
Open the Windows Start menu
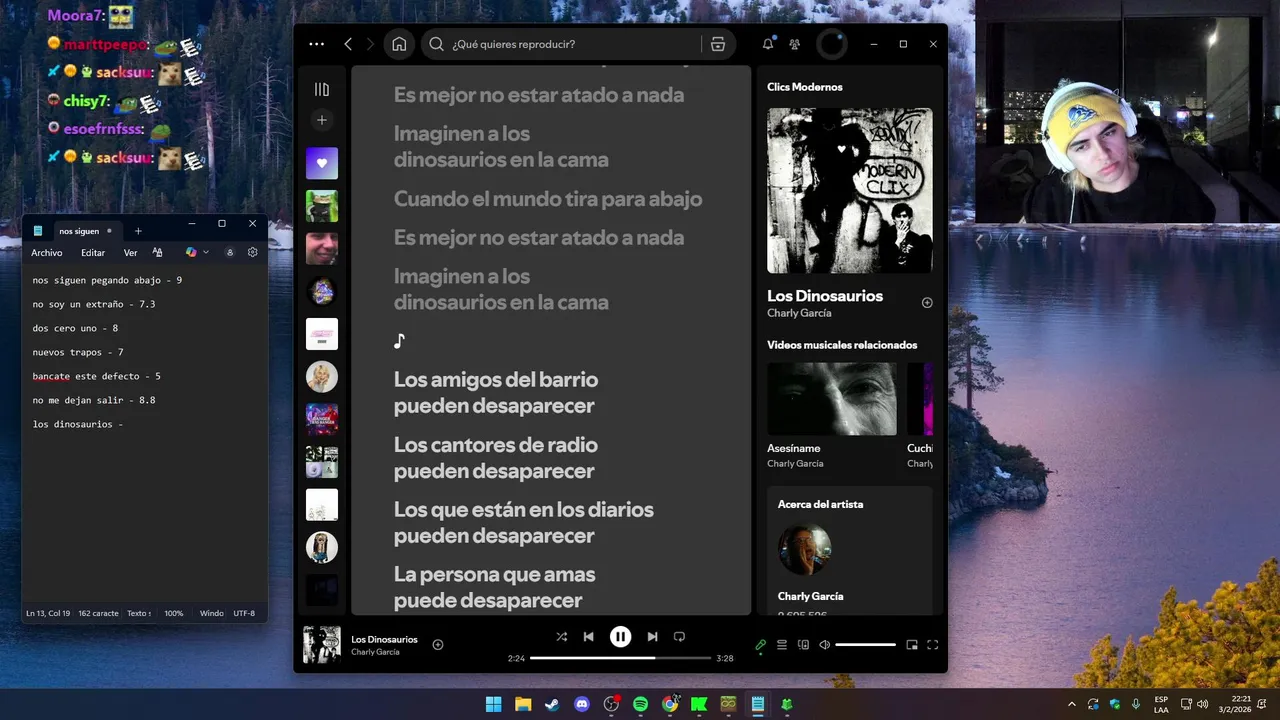493,704
